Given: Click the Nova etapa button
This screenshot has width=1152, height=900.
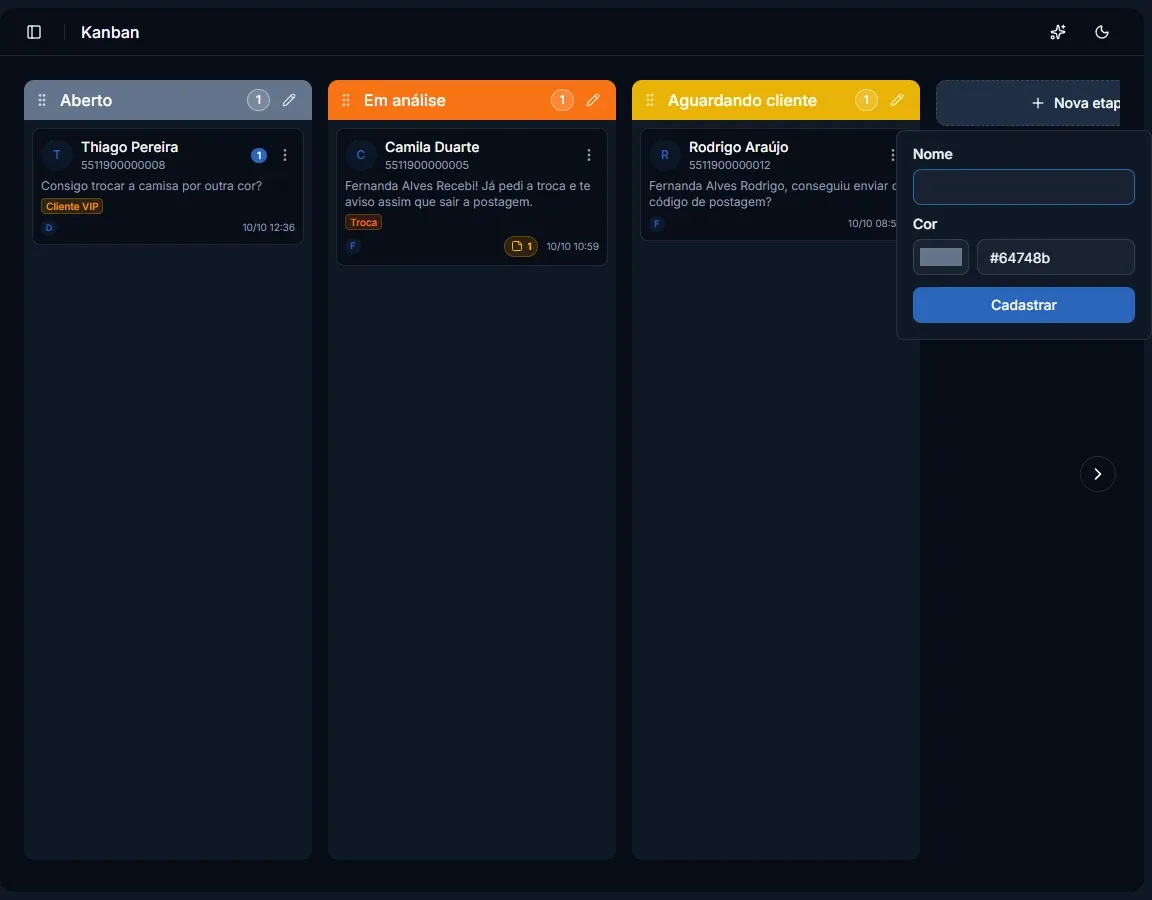Looking at the screenshot, I should (x=1029, y=103).
